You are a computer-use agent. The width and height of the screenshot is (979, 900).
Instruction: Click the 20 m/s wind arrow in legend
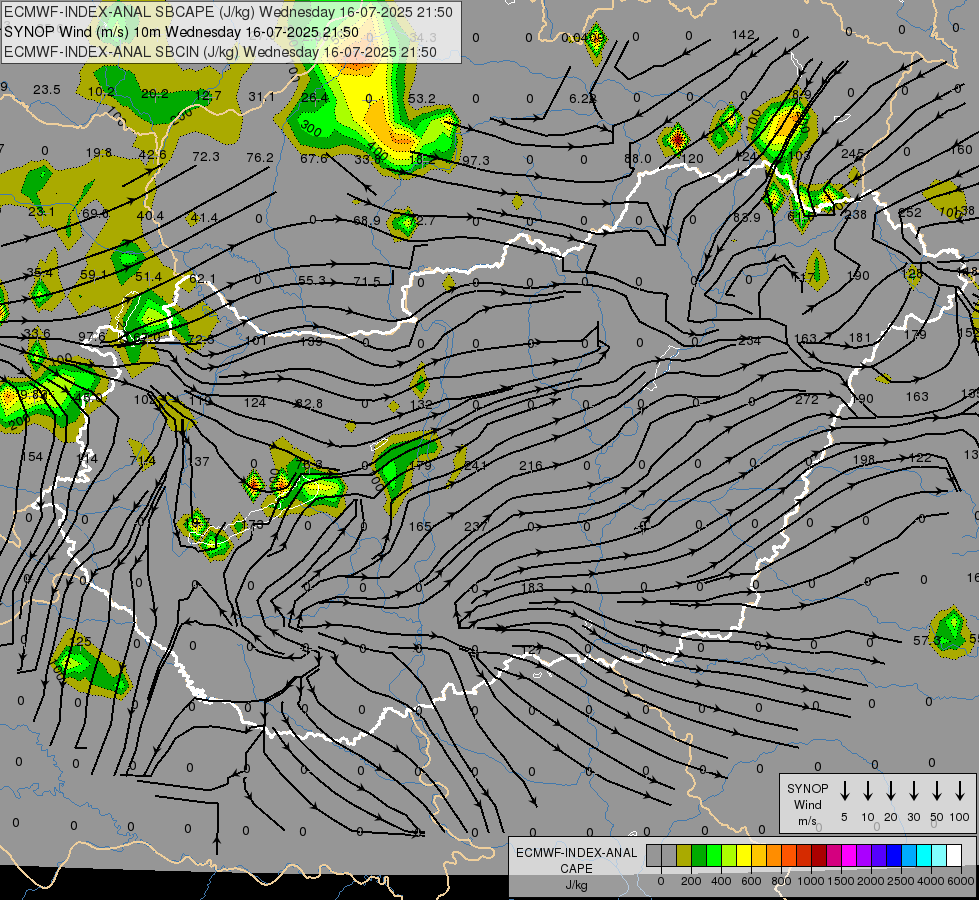pos(891,791)
